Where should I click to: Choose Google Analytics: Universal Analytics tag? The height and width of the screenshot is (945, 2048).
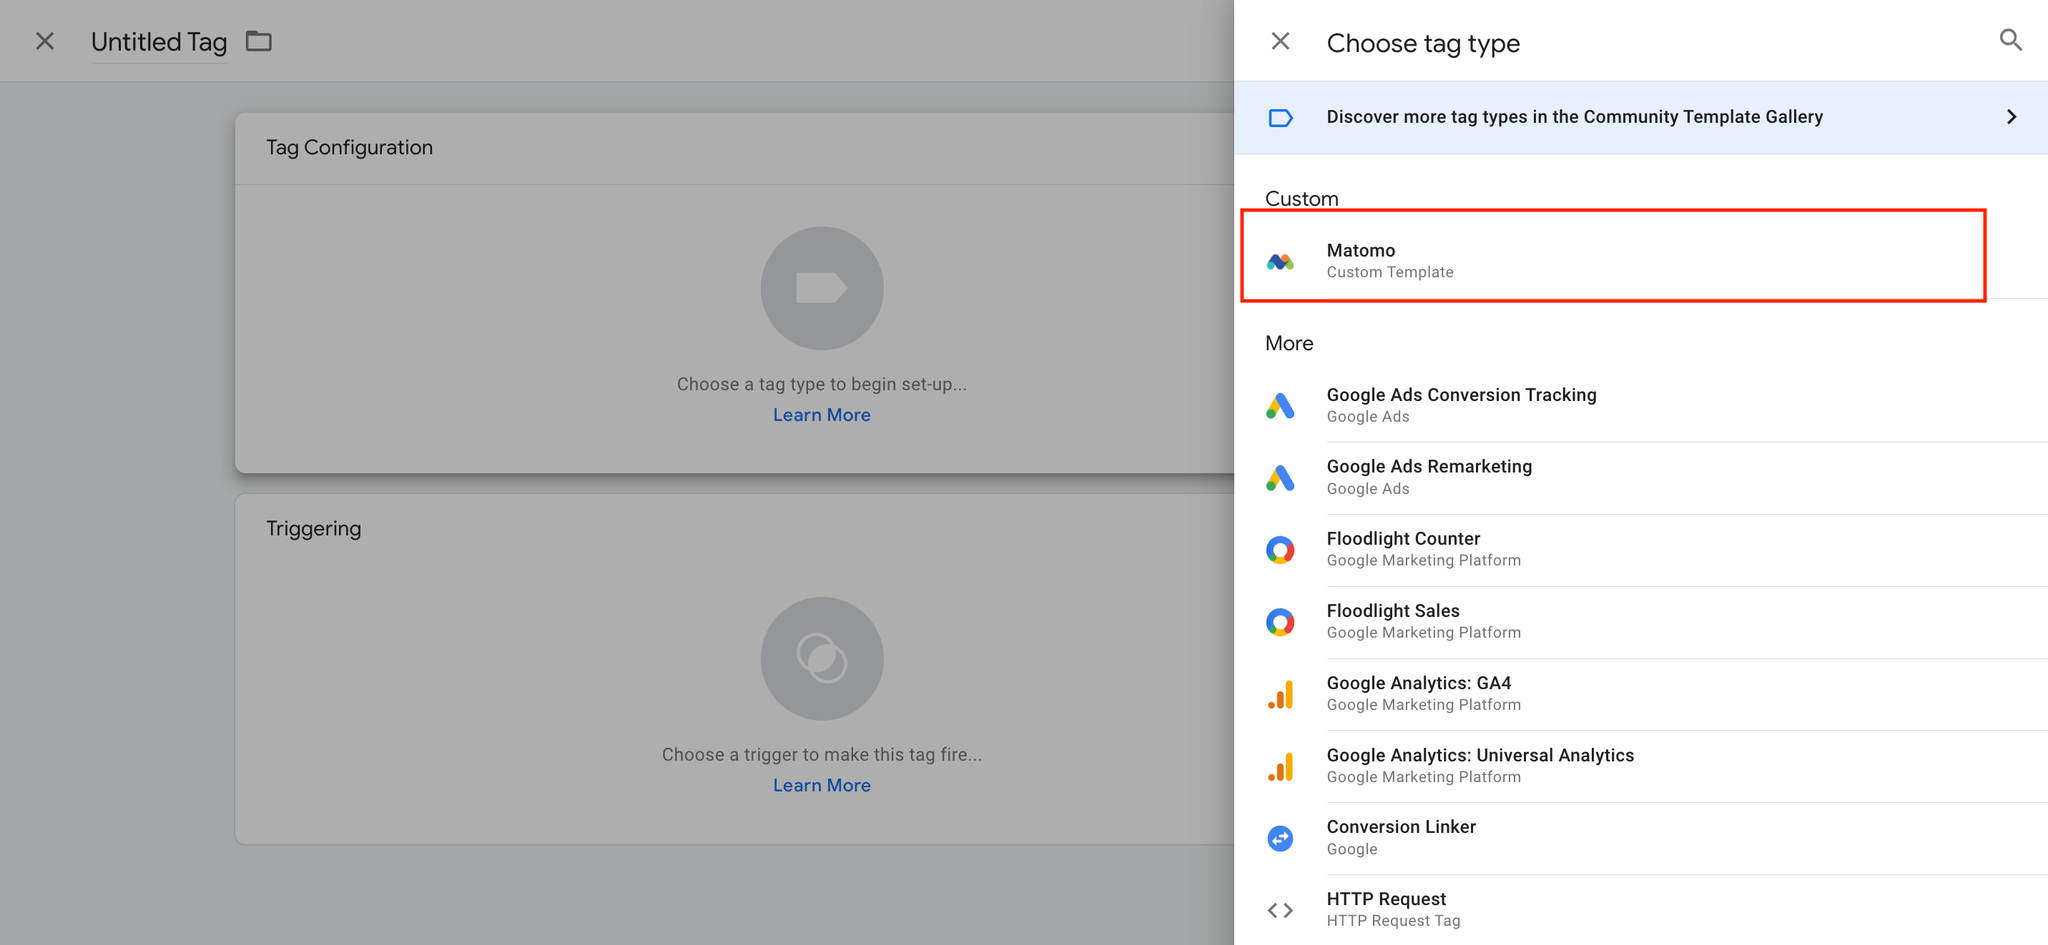tap(1641, 765)
